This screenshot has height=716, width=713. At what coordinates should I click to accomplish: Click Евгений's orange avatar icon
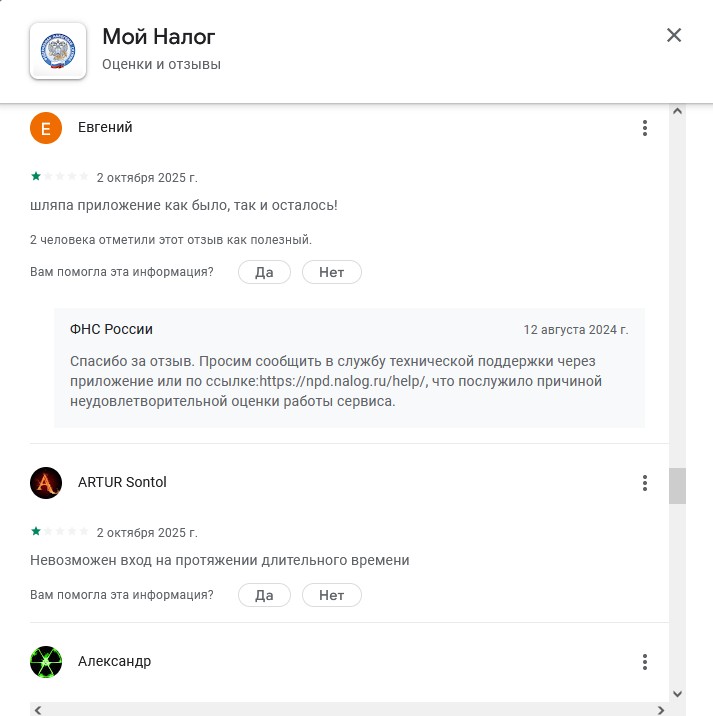point(47,128)
